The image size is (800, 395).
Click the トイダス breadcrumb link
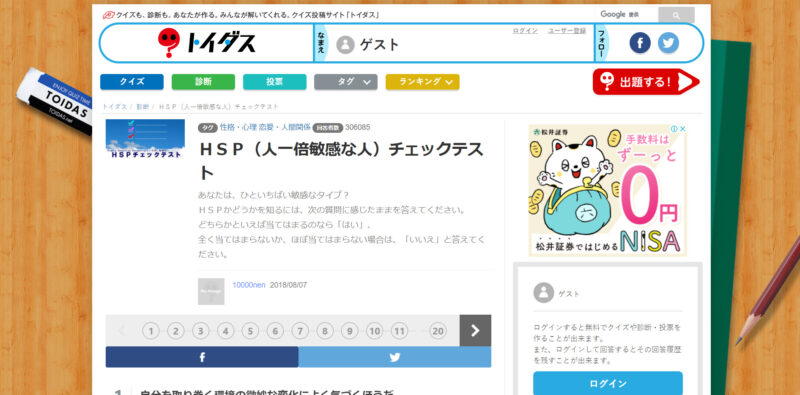coord(115,107)
